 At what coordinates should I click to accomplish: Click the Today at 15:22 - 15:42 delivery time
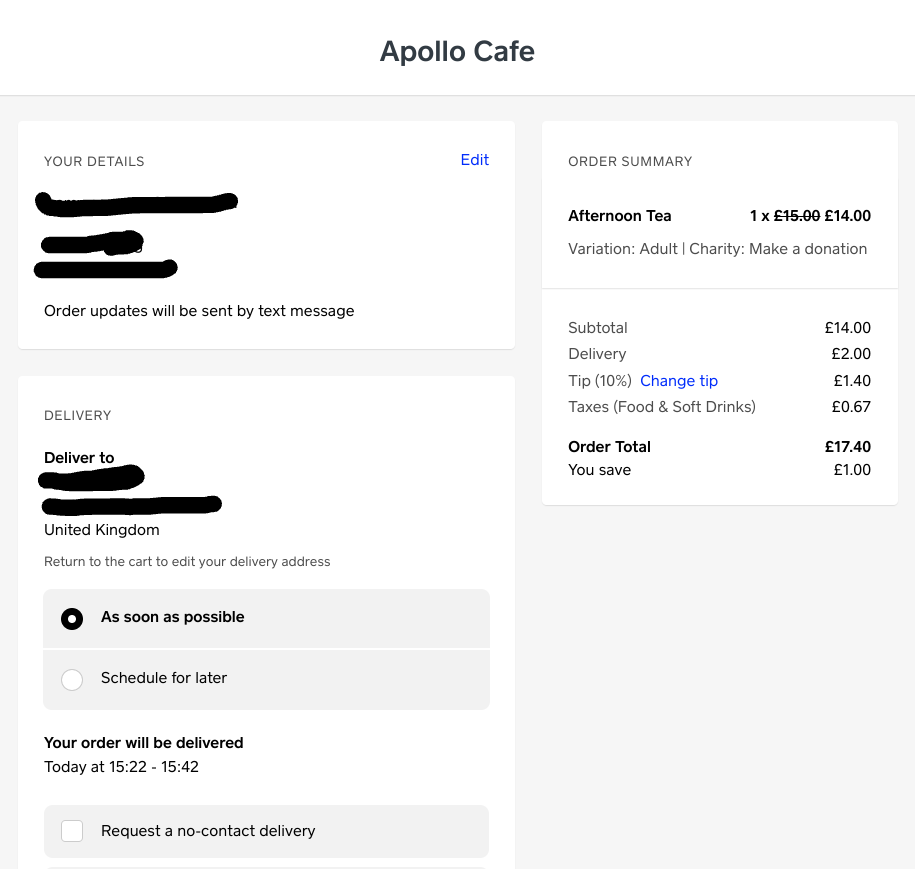click(121, 767)
